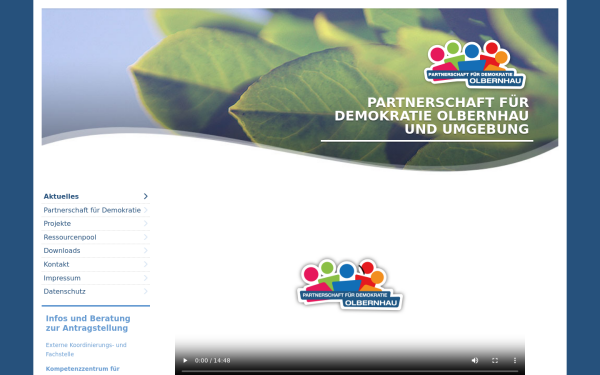
Task: Click video progress bar
Action: tap(350, 371)
